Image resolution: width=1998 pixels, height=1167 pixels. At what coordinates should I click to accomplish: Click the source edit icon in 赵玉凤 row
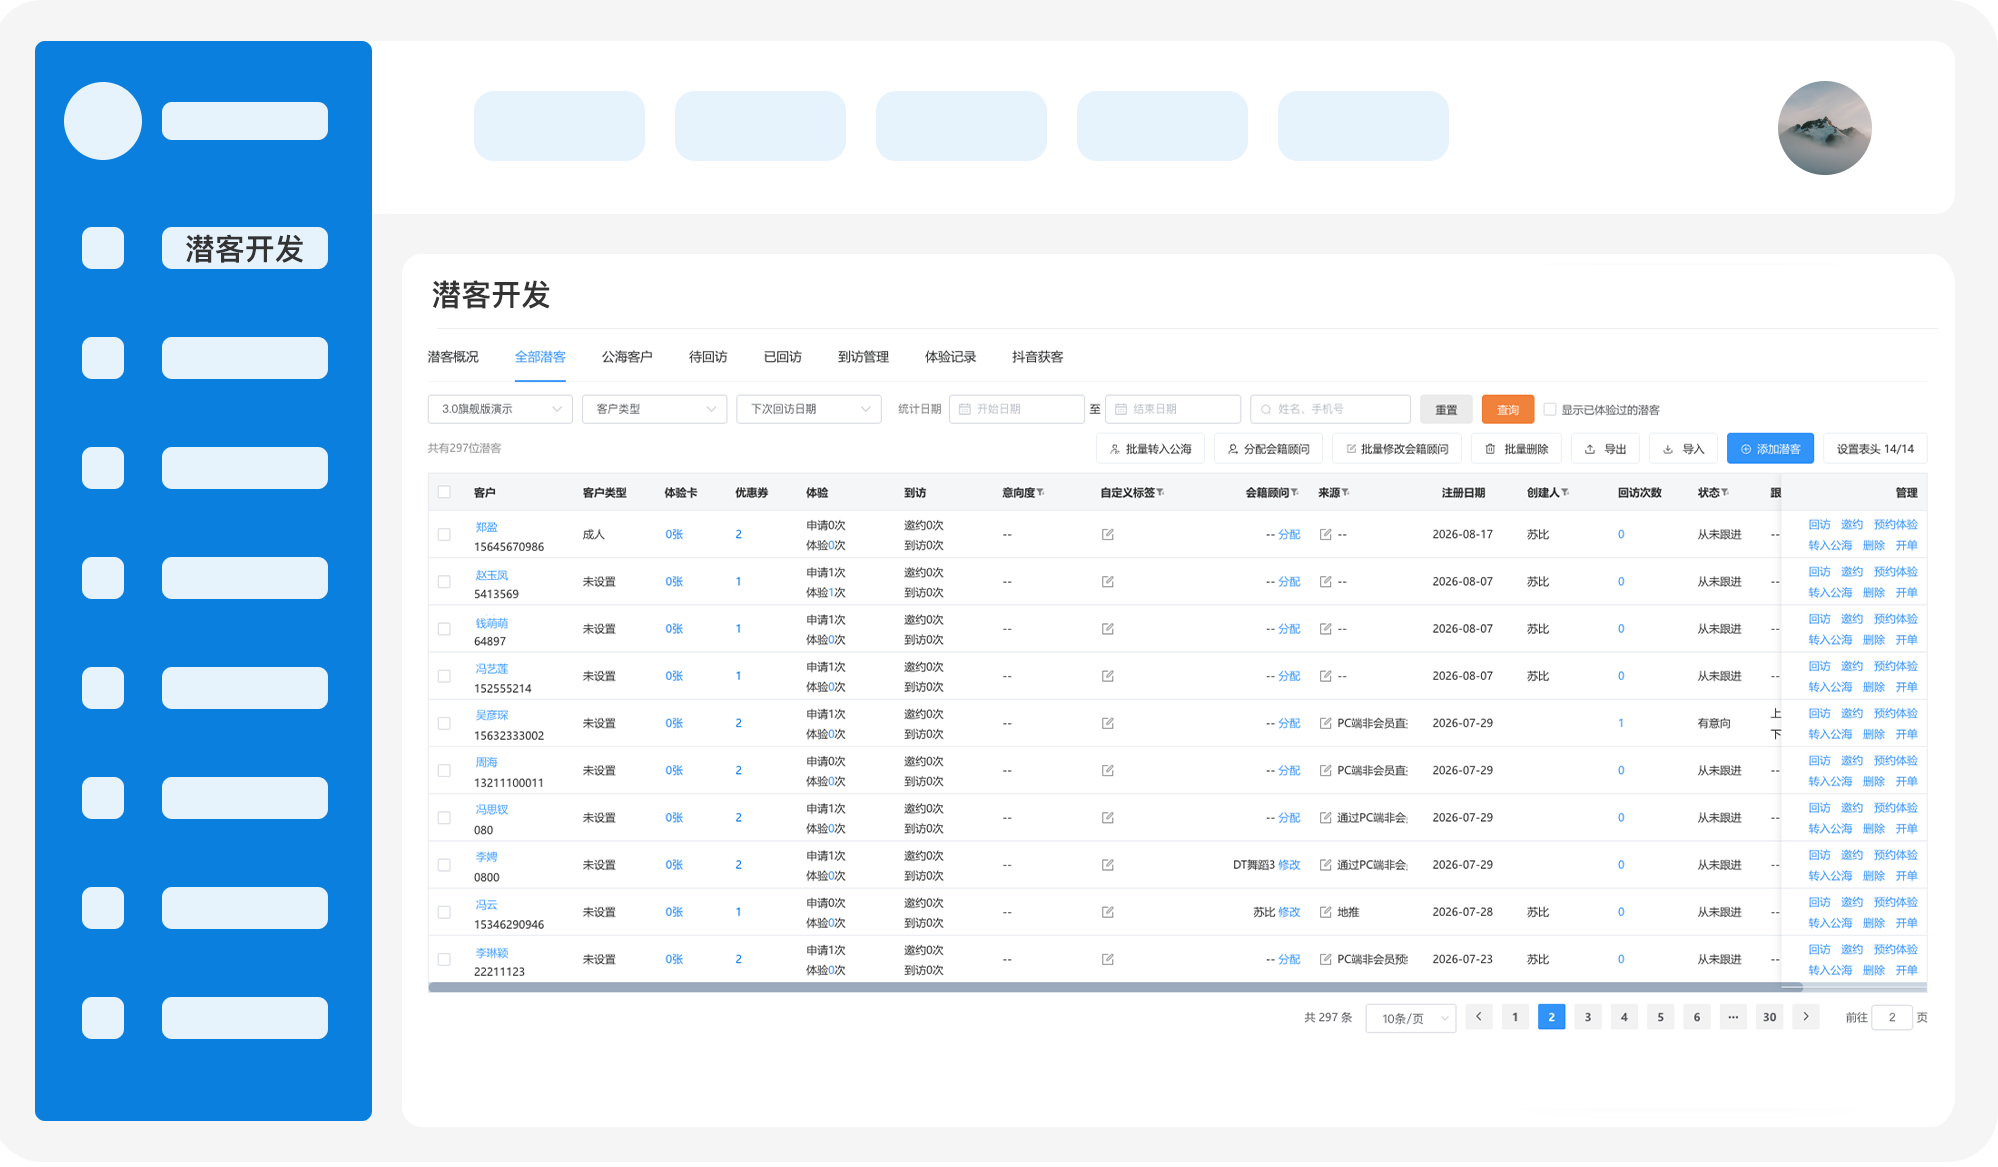click(x=1326, y=582)
